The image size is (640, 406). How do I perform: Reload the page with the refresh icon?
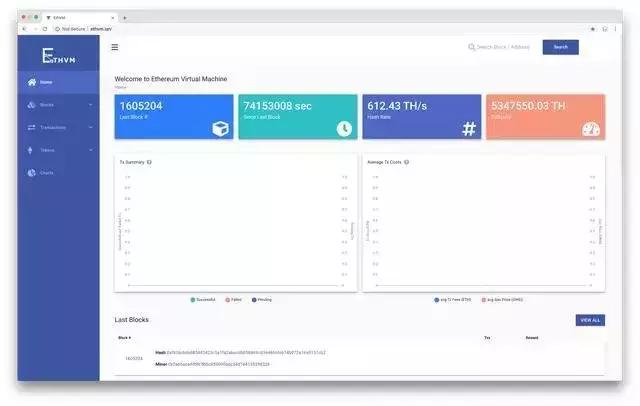tap(45, 29)
